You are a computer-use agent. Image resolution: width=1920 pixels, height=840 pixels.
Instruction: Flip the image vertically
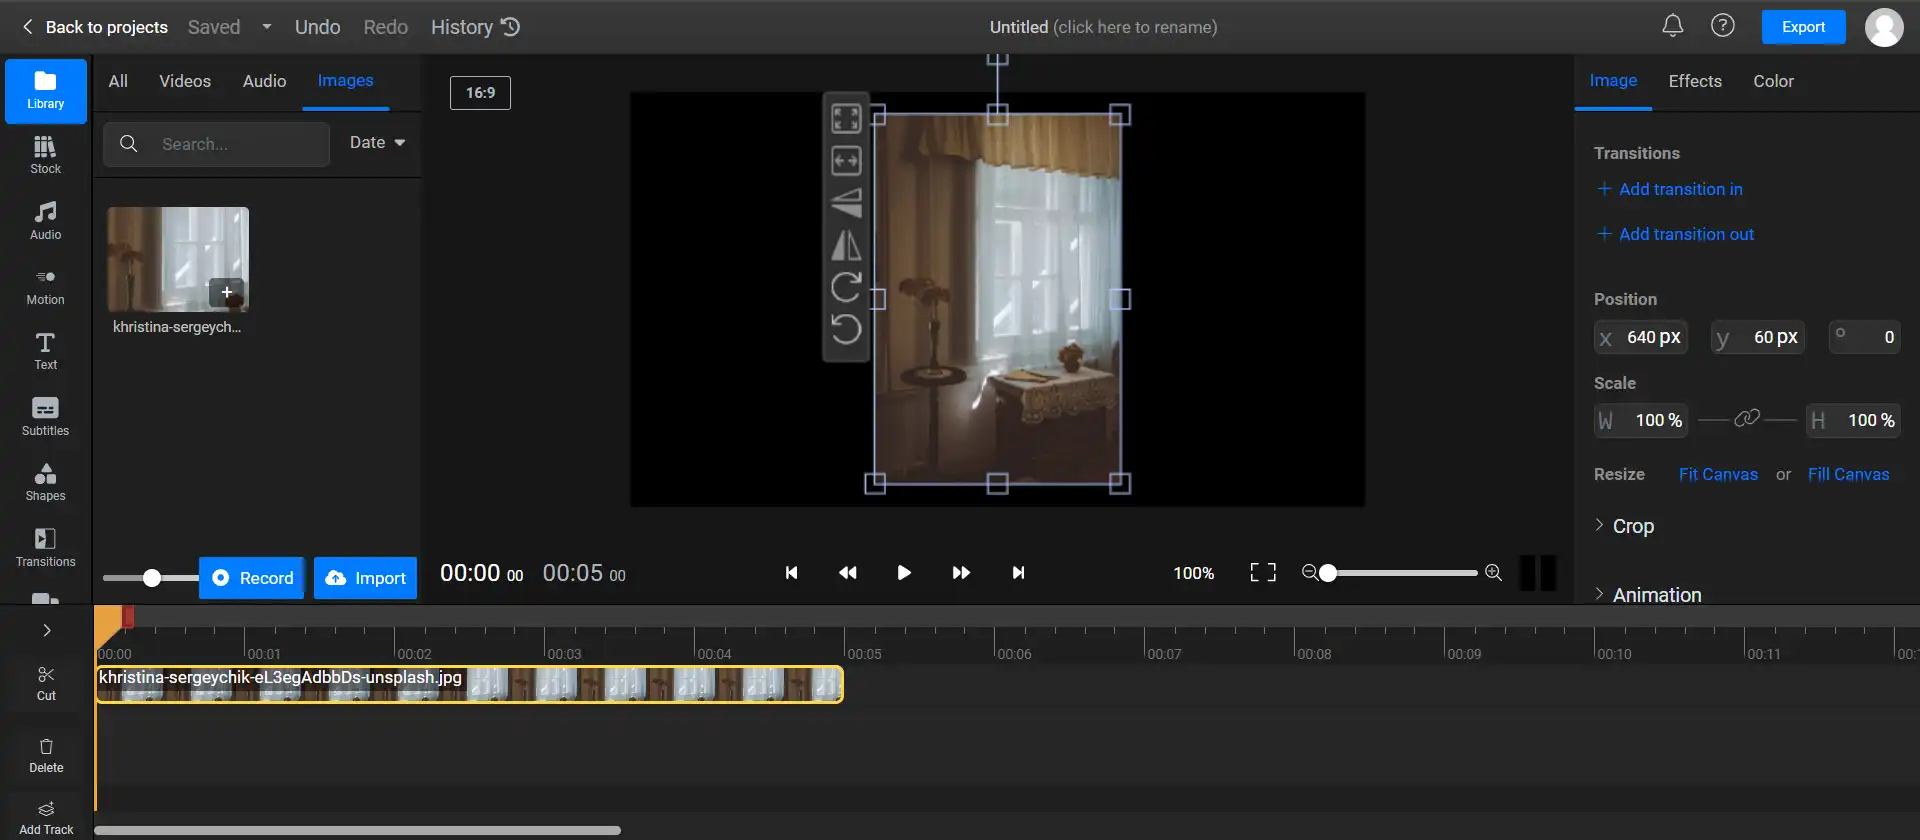(846, 203)
